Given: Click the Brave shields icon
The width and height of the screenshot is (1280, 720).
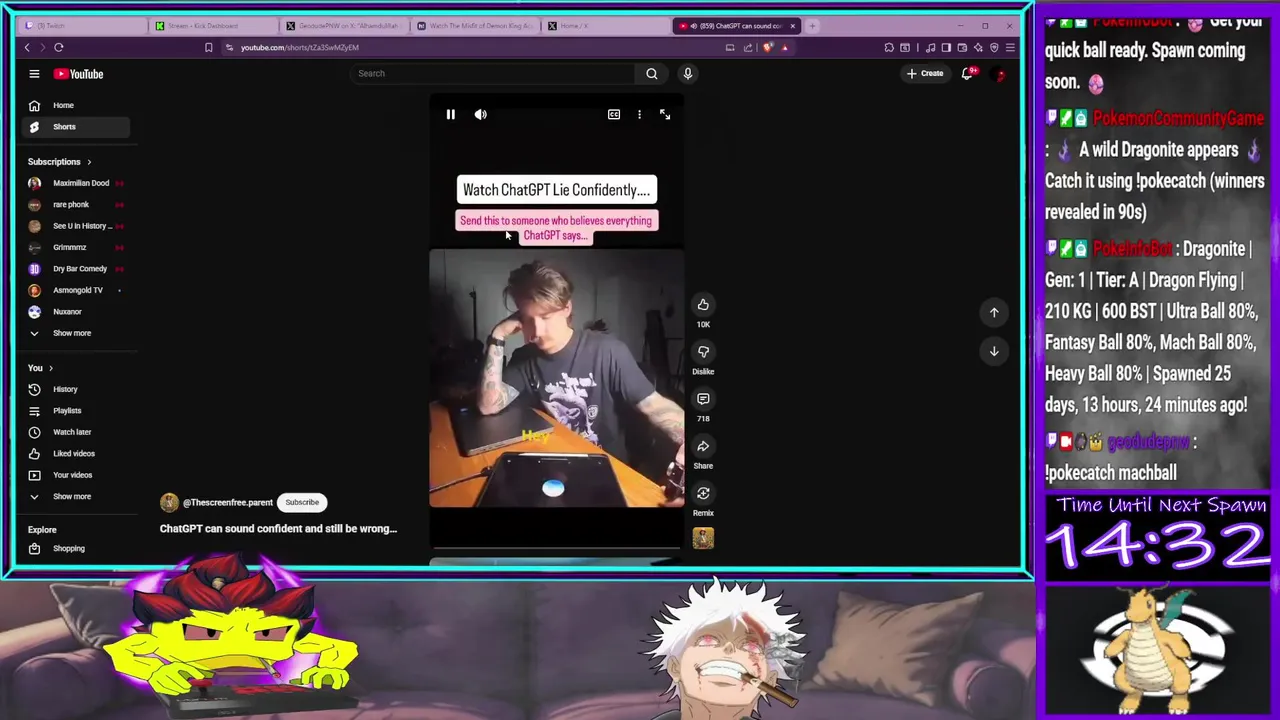Looking at the screenshot, I should click(x=768, y=47).
